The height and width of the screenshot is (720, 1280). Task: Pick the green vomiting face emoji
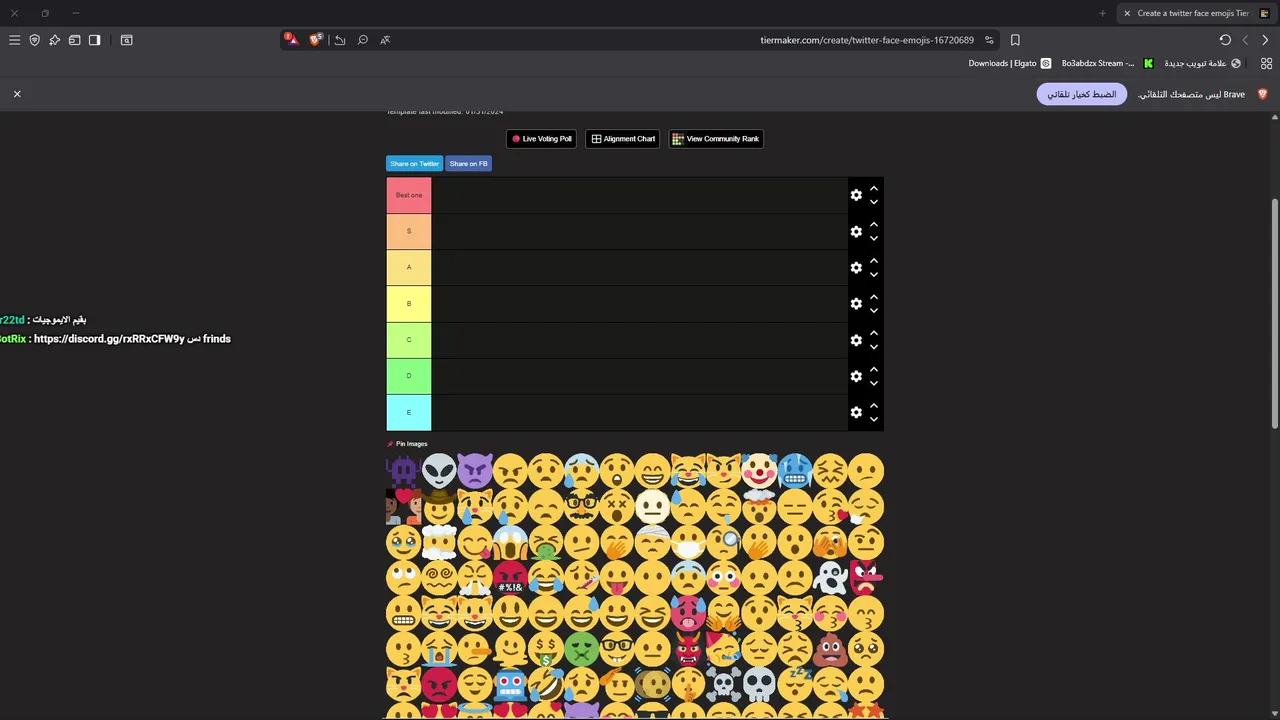[x=546, y=542]
